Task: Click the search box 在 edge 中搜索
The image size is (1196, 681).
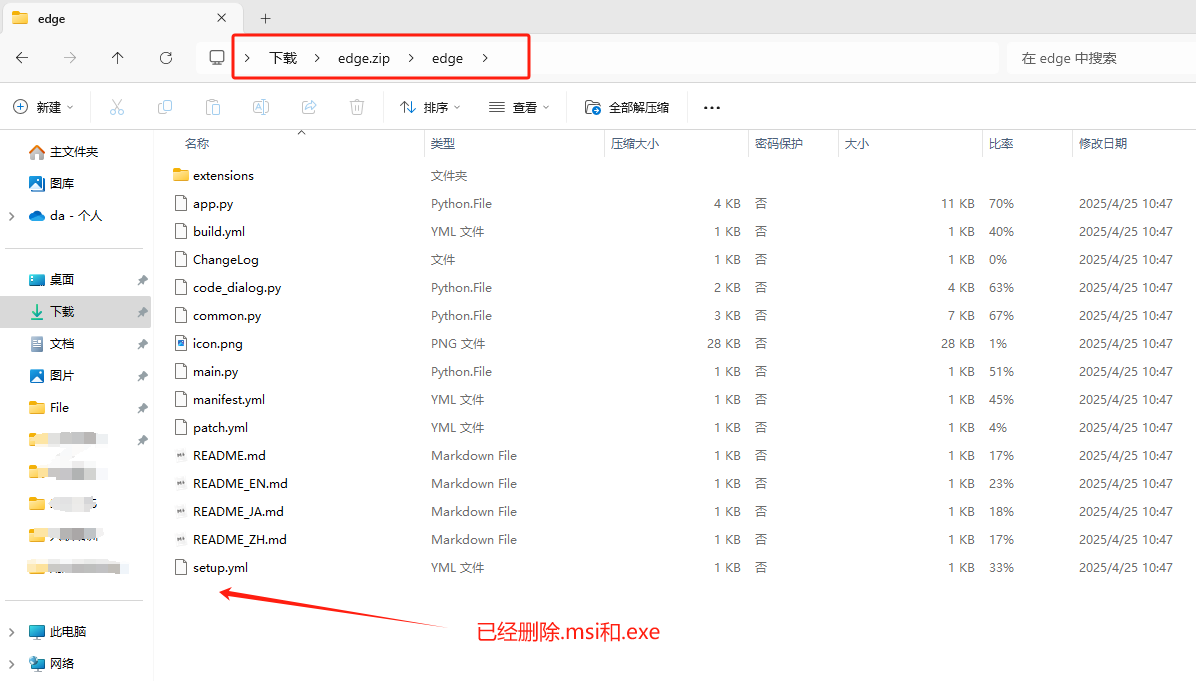Action: pos(1102,58)
